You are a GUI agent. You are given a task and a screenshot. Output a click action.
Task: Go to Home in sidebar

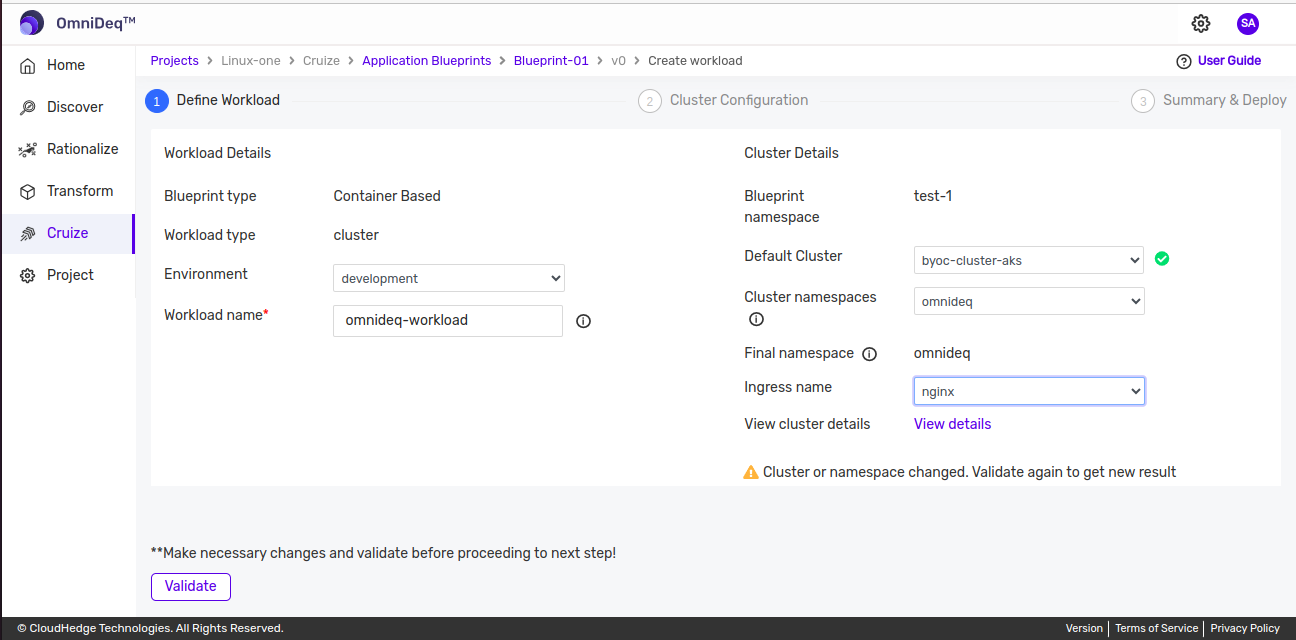click(x=67, y=65)
